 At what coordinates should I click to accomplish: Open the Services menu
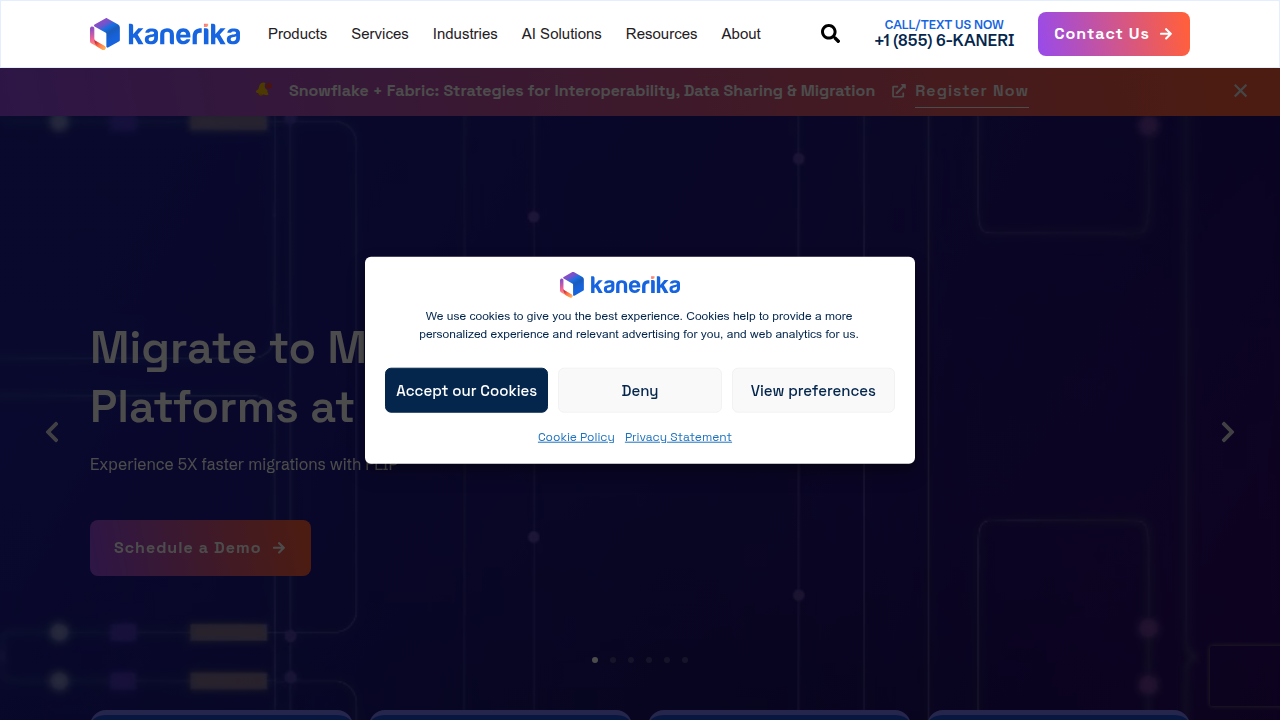[x=380, y=34]
